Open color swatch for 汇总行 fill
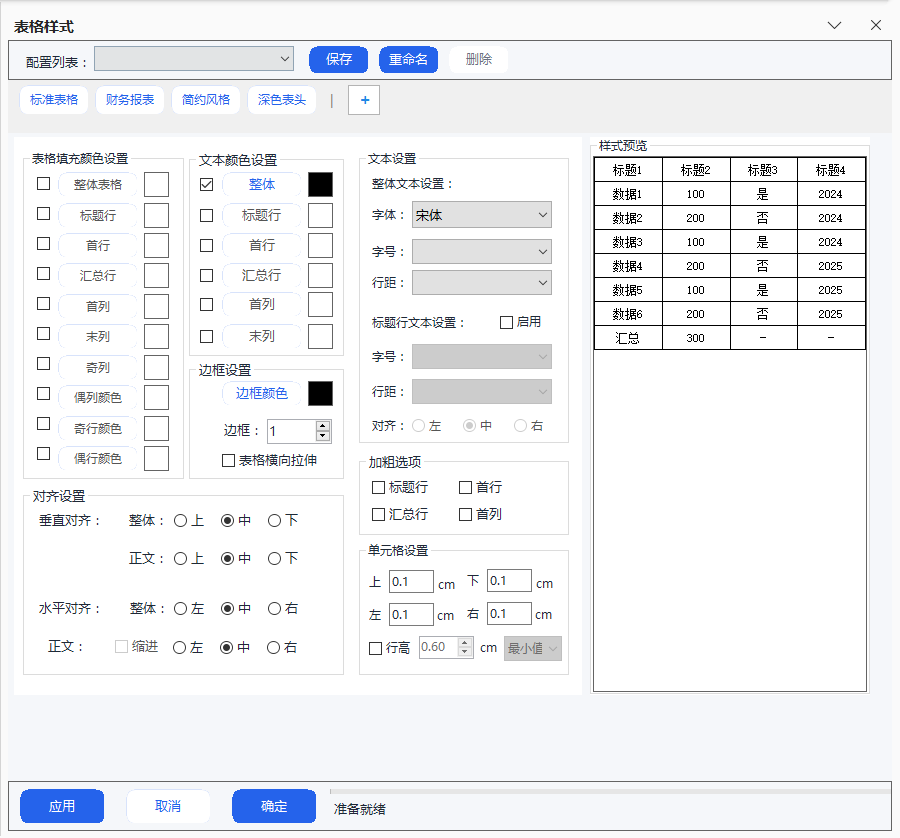 pos(156,276)
